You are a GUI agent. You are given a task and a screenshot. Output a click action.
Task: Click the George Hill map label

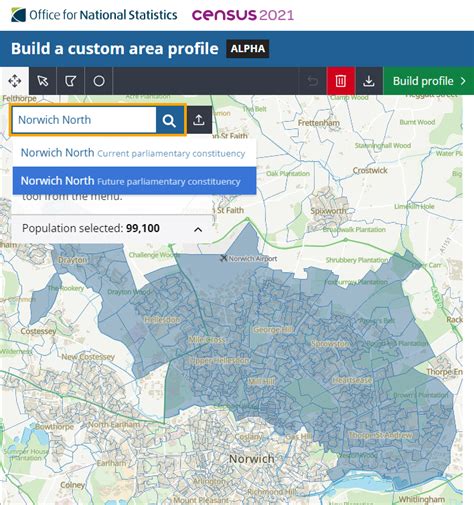[274, 330]
